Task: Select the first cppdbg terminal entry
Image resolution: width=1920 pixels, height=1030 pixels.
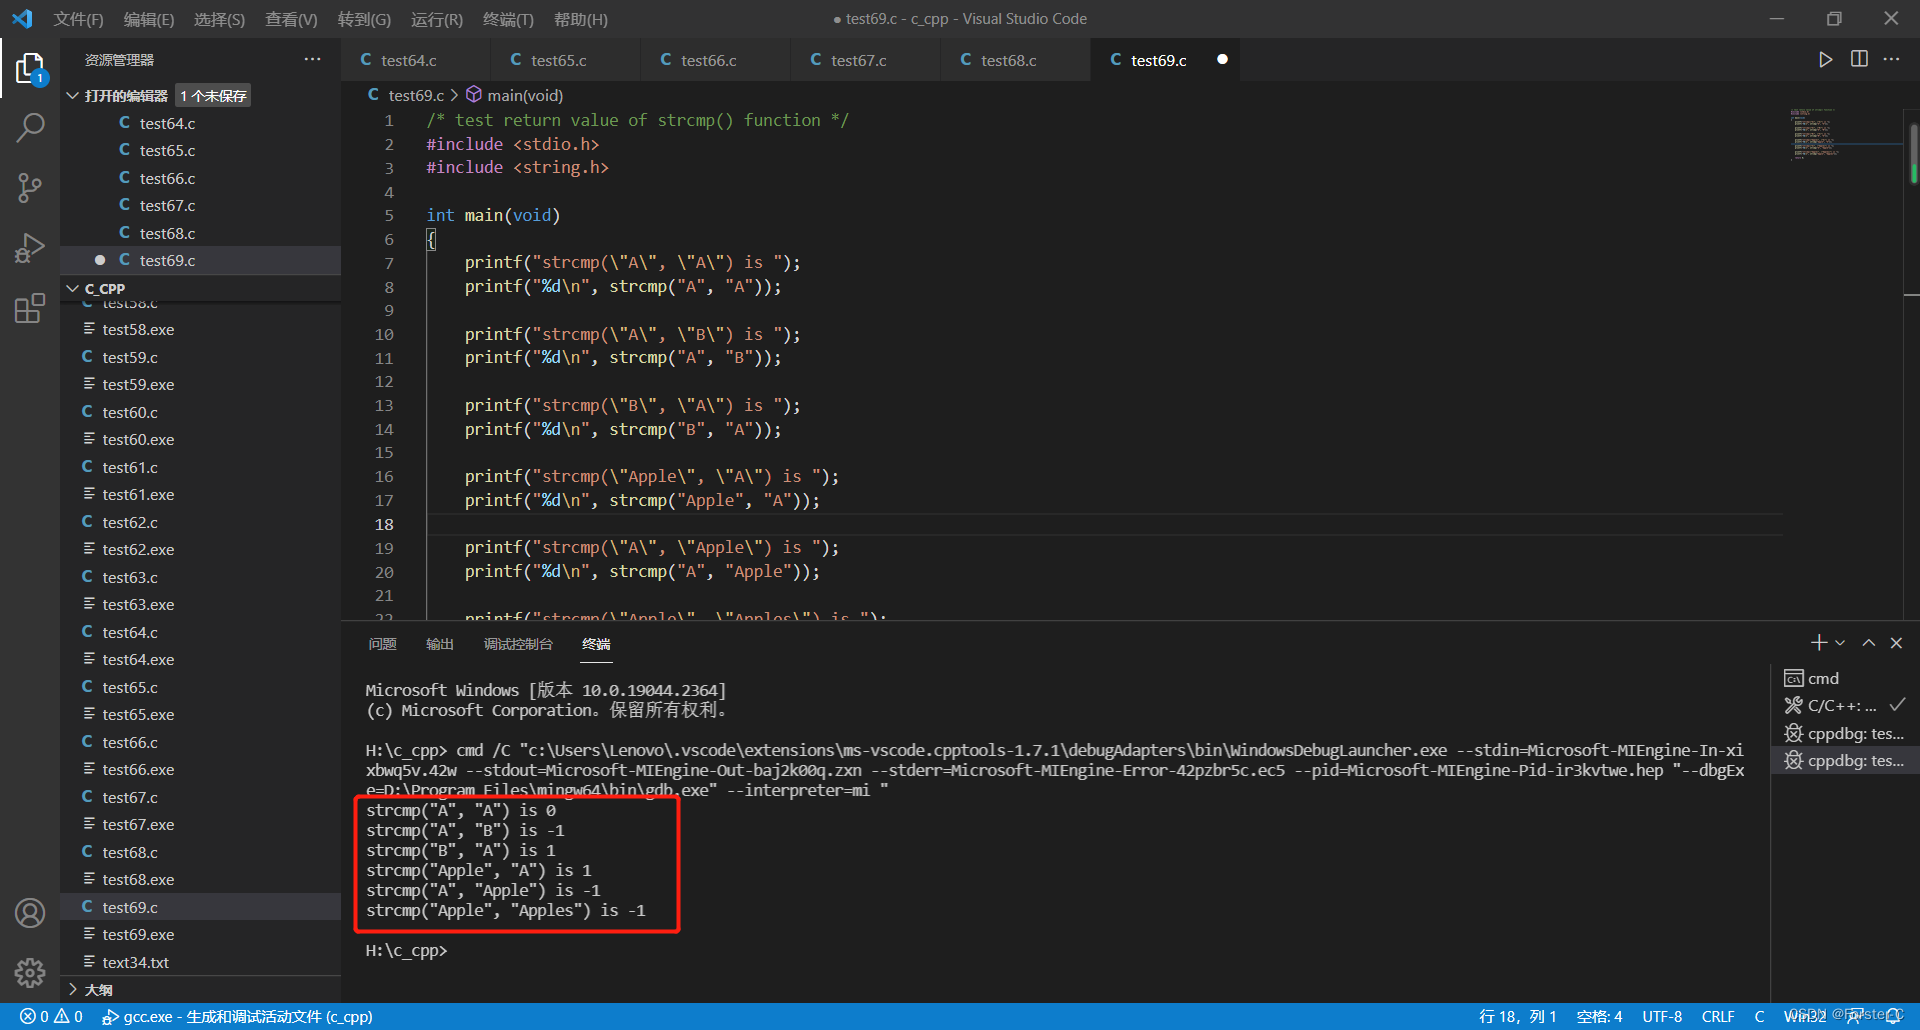Action: pyautogui.click(x=1845, y=733)
